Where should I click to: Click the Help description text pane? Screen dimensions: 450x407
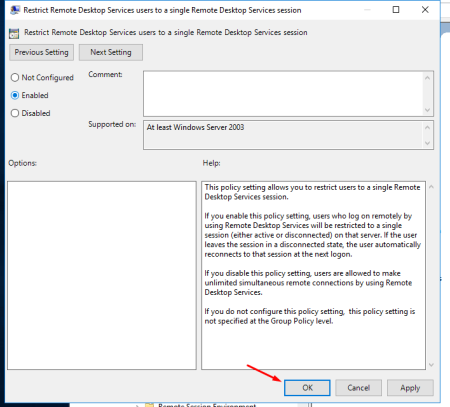click(313, 275)
